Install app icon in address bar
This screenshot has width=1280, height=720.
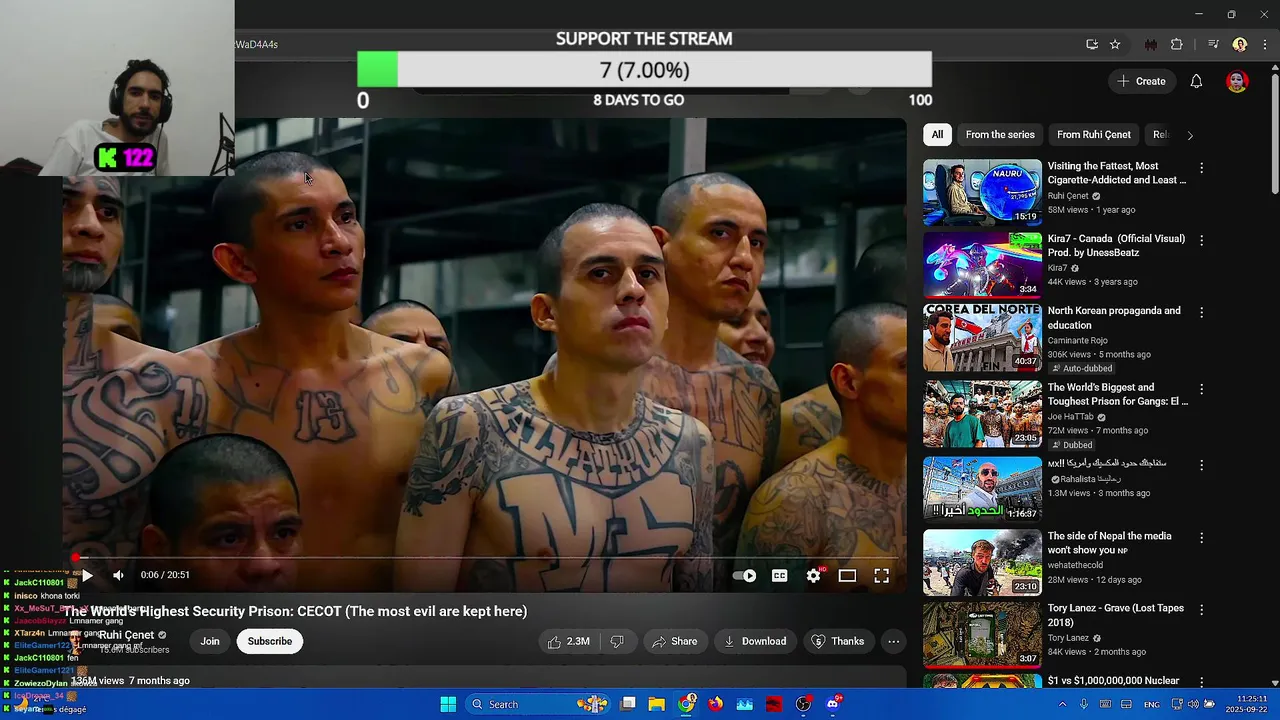point(1092,44)
